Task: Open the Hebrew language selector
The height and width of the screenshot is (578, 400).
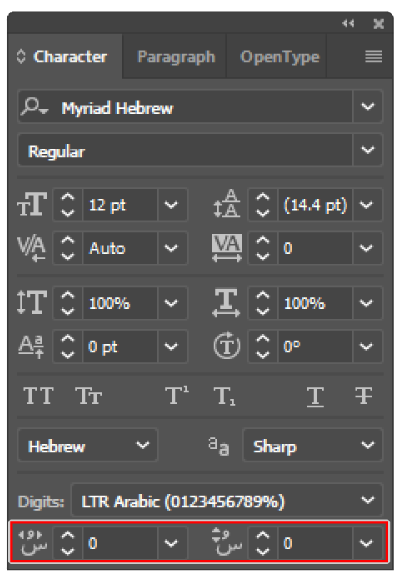Action: coord(88,446)
